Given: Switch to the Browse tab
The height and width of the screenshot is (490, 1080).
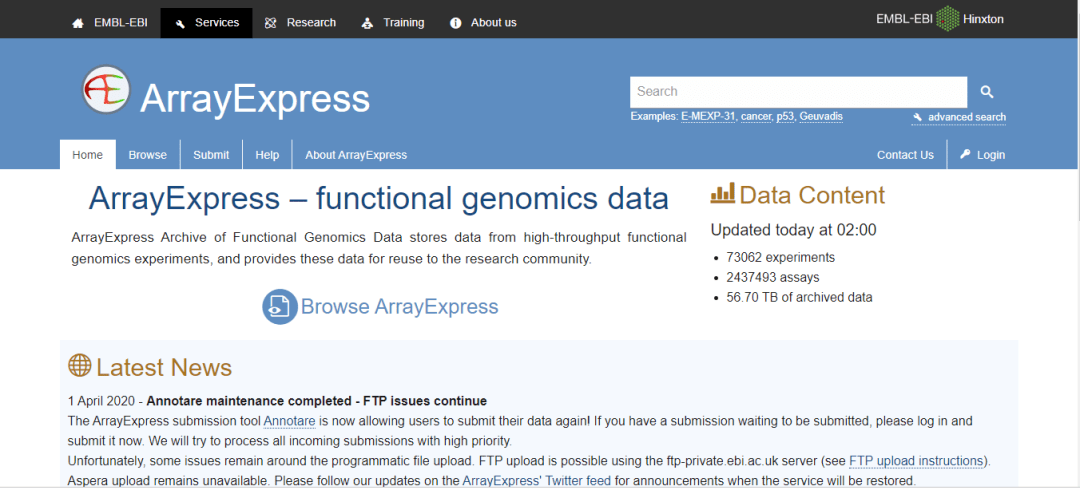Looking at the screenshot, I should (x=148, y=155).
